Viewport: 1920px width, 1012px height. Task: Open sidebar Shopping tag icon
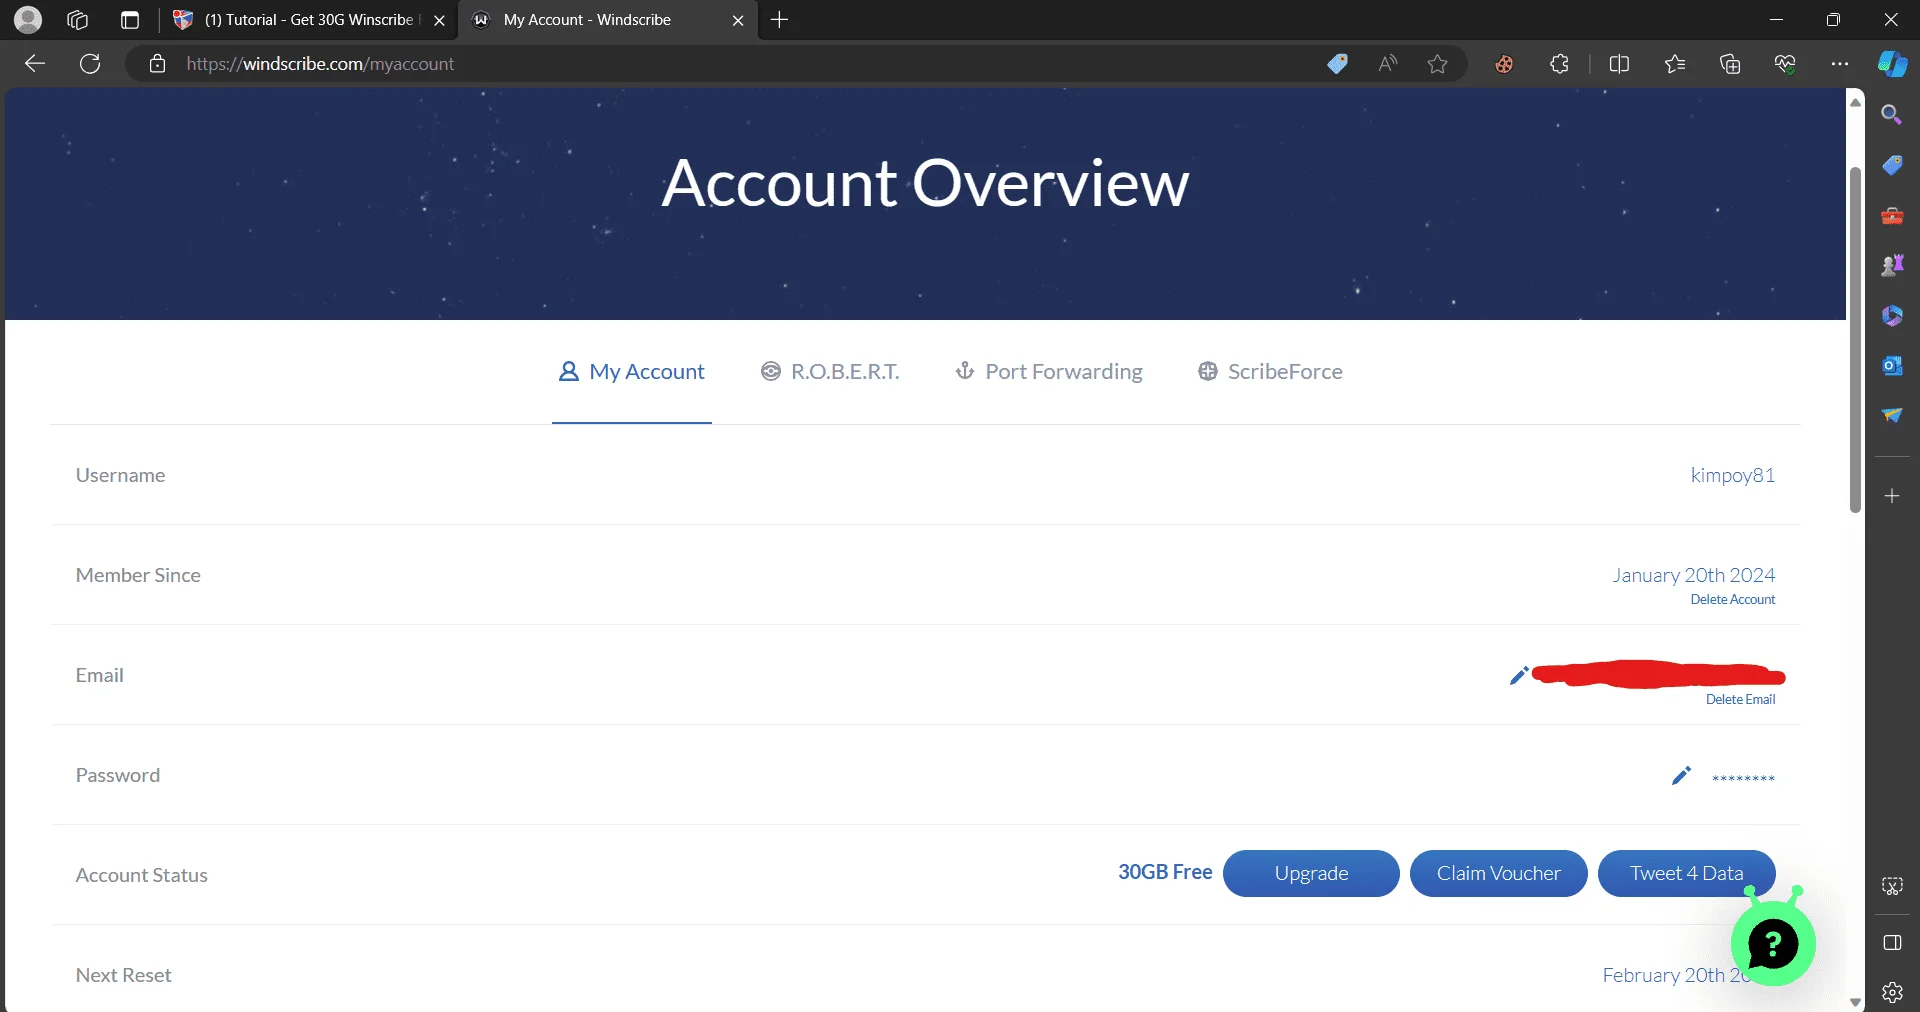tap(1892, 165)
